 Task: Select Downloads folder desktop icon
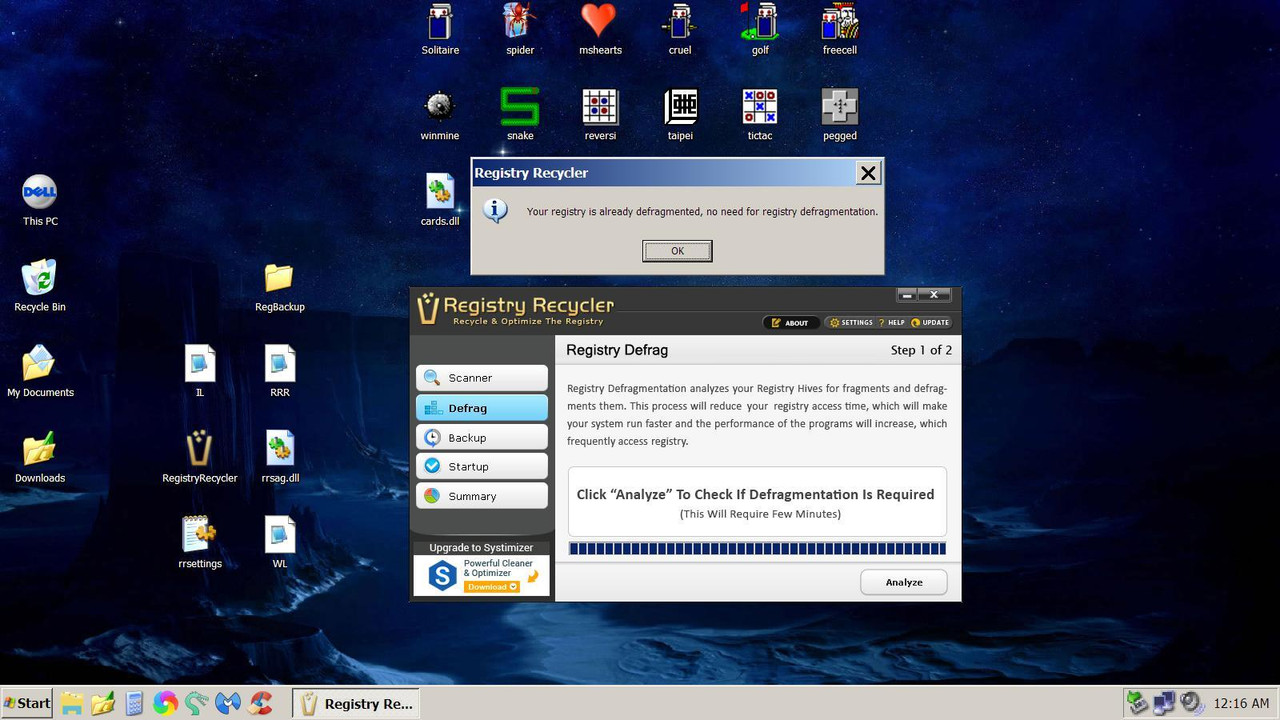coord(40,457)
